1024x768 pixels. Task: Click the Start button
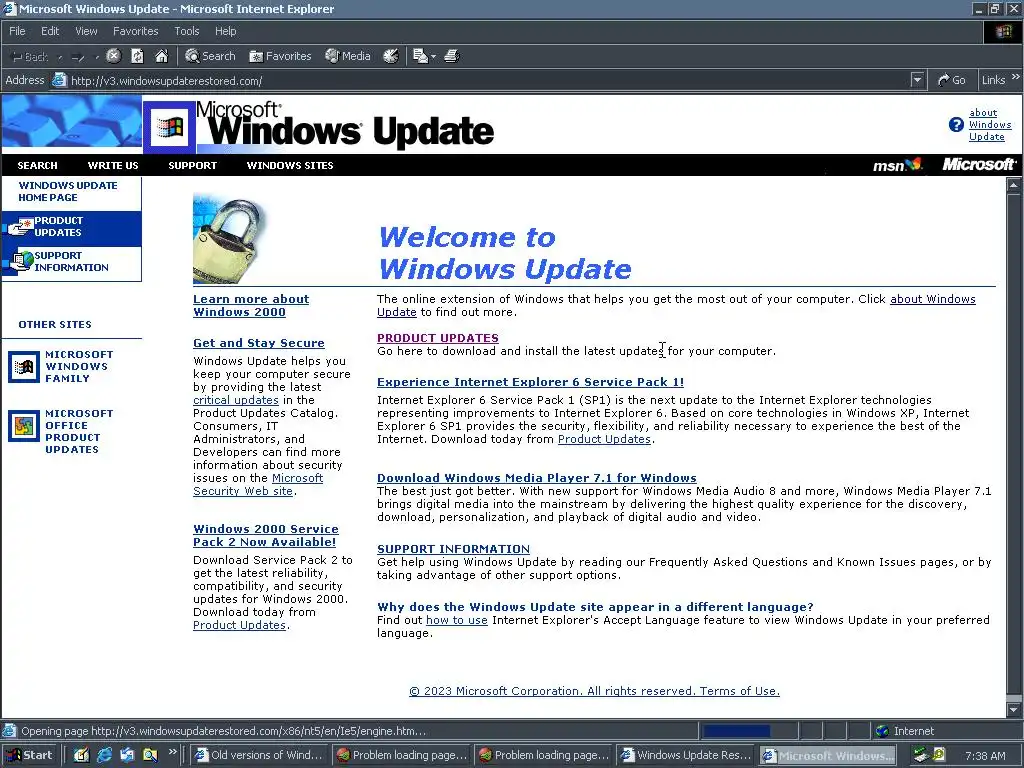pos(31,755)
